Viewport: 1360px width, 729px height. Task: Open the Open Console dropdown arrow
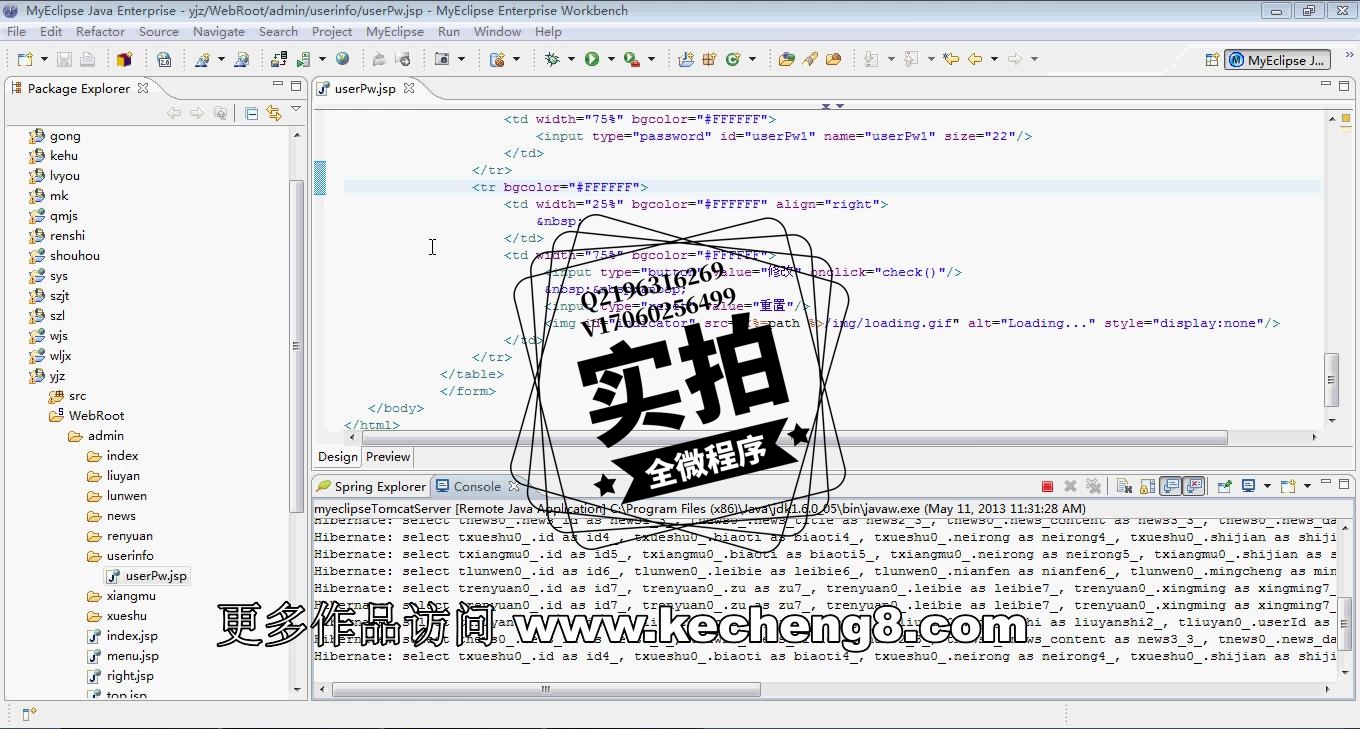click(1306, 486)
